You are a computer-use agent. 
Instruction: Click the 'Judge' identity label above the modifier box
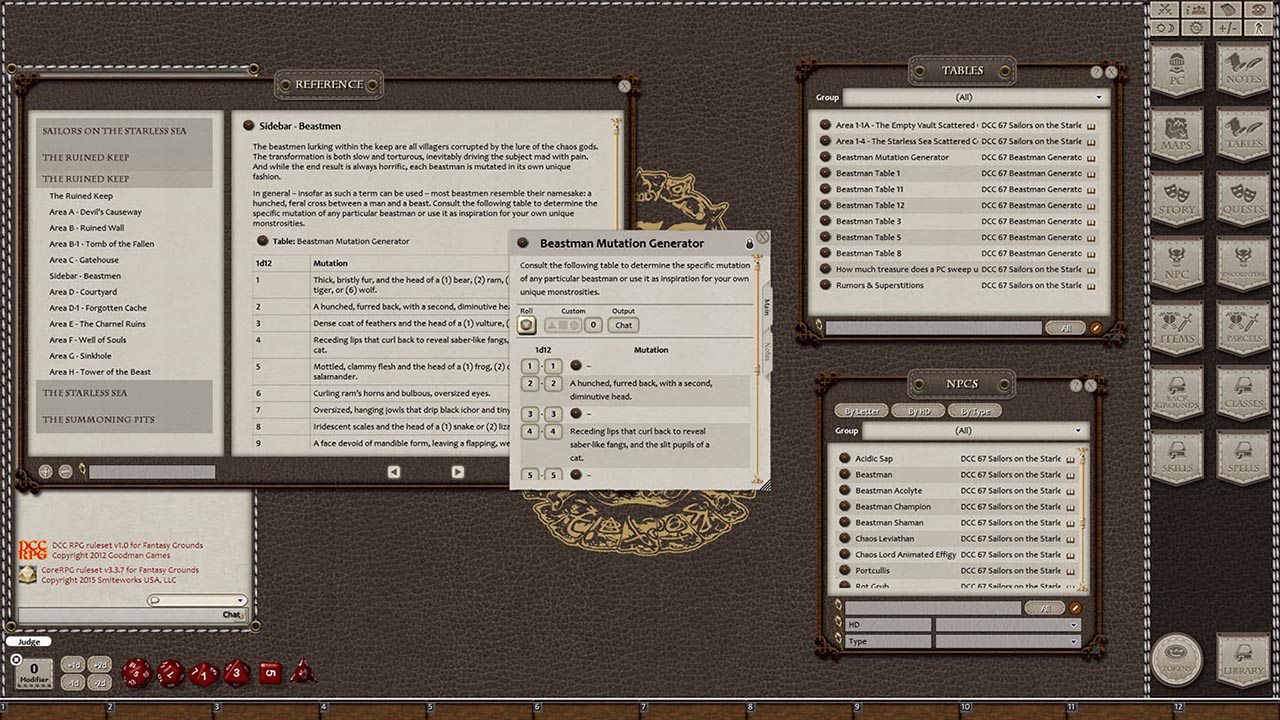[x=28, y=641]
